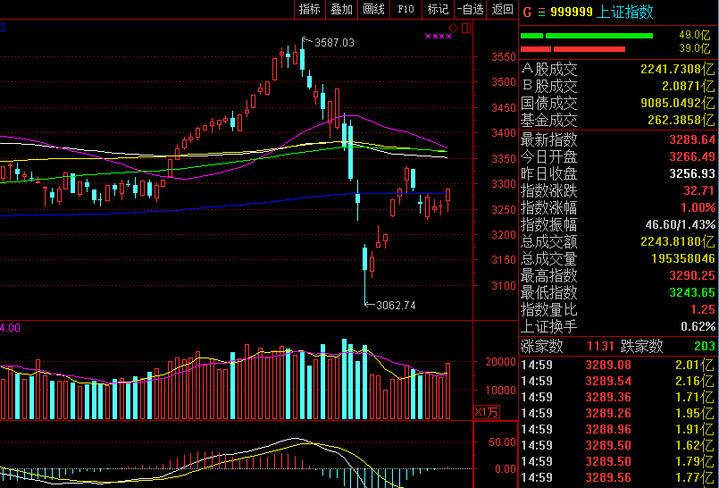Click the 总成交额 value 2243.8180亿

[x=678, y=242]
